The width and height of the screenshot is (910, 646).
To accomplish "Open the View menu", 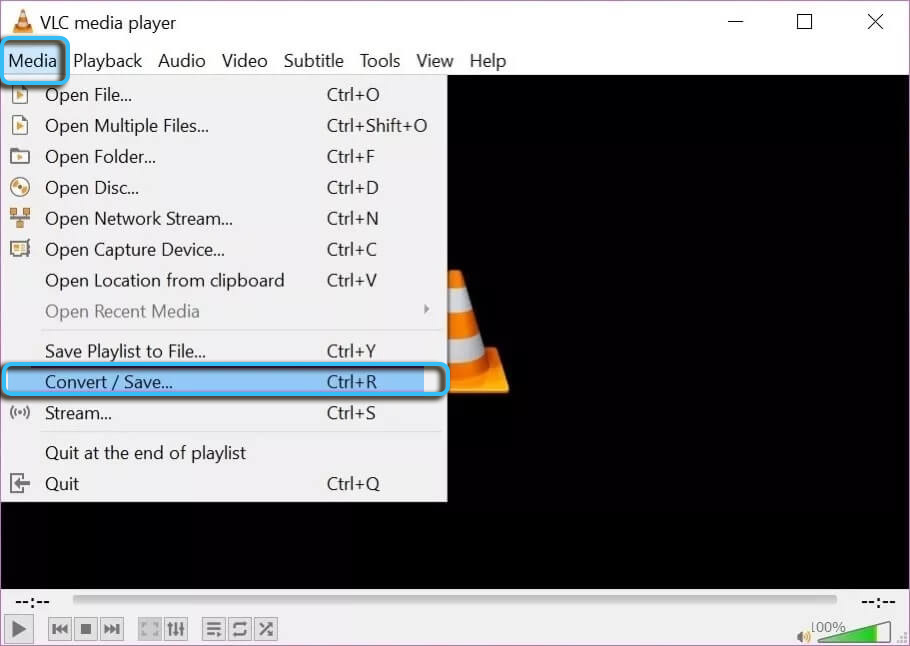I will pos(434,60).
